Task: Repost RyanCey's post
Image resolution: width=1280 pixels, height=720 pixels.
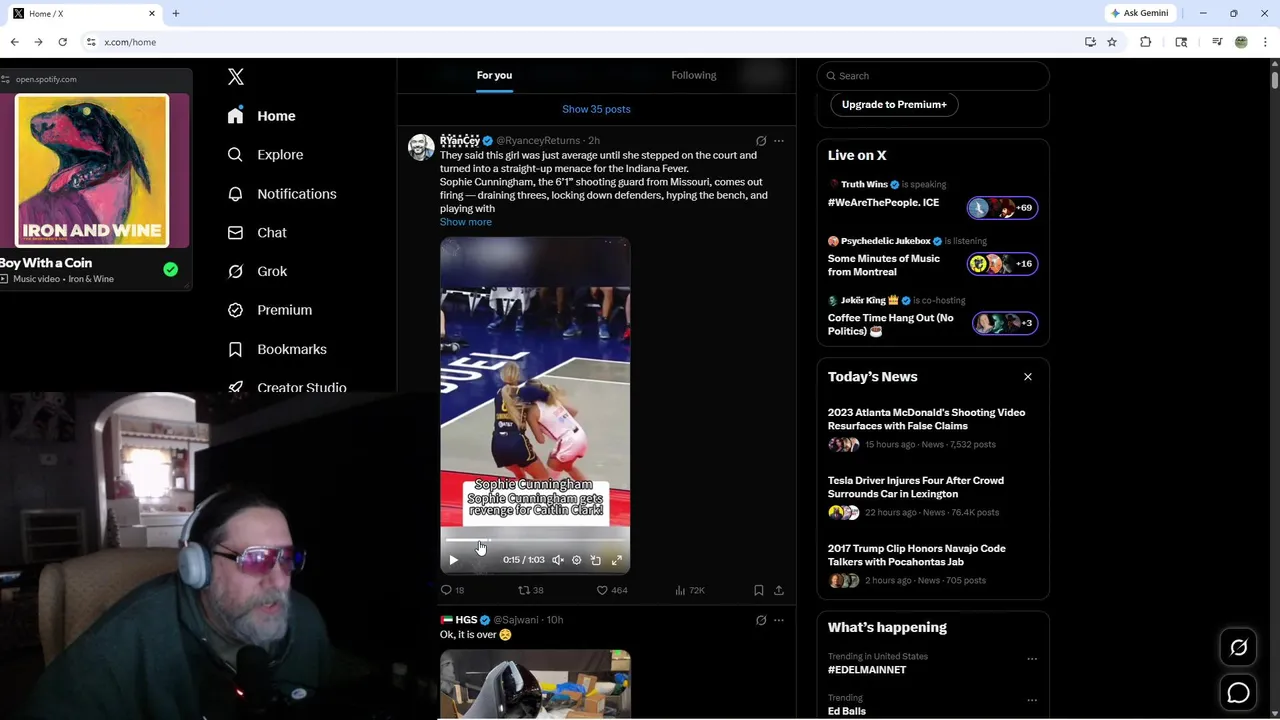Action: click(530, 590)
